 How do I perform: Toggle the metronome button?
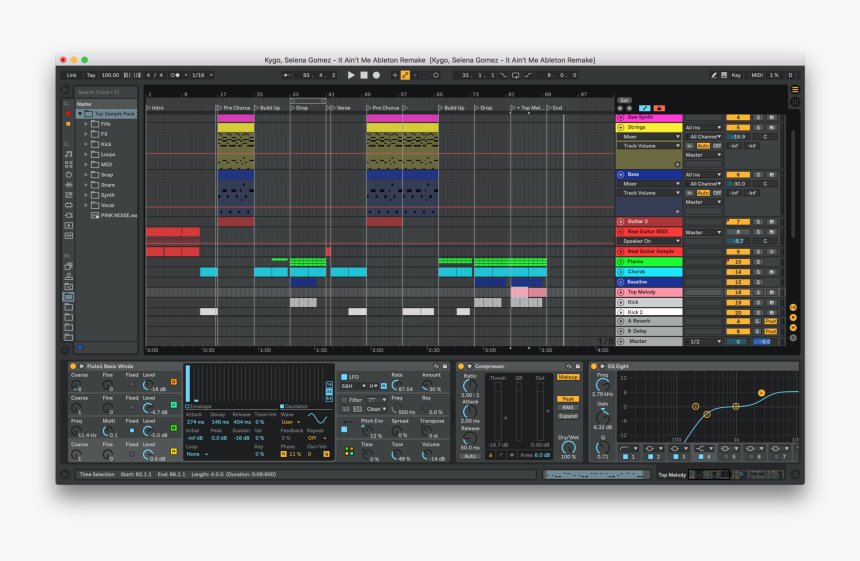pos(175,75)
